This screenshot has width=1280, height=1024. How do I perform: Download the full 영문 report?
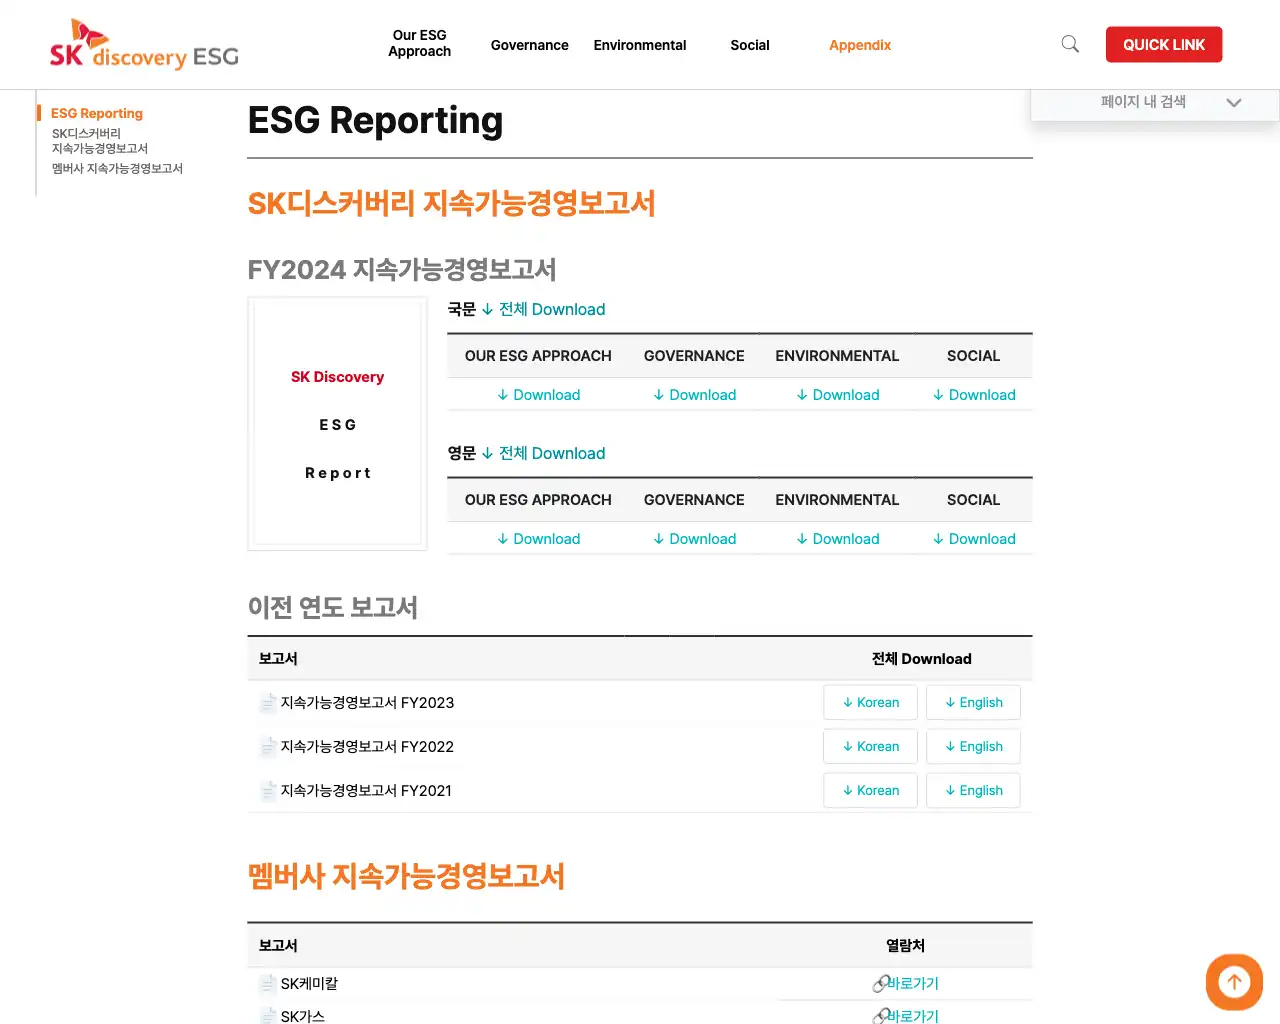tap(543, 454)
